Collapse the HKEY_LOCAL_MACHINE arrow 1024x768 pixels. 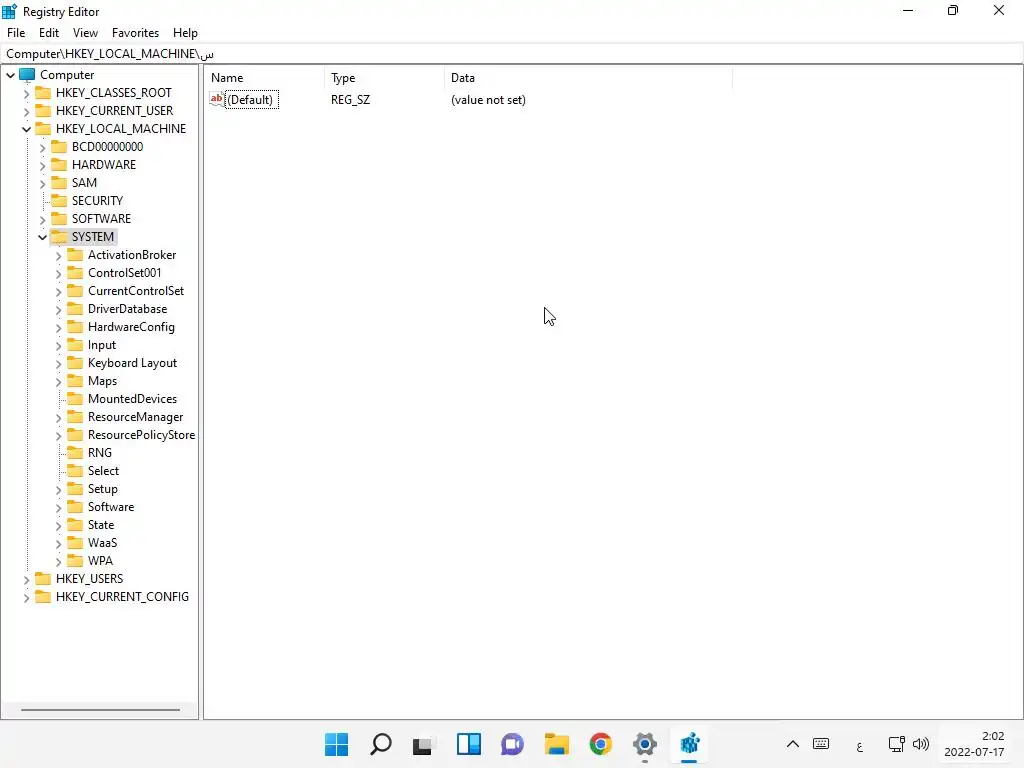(x=26, y=129)
